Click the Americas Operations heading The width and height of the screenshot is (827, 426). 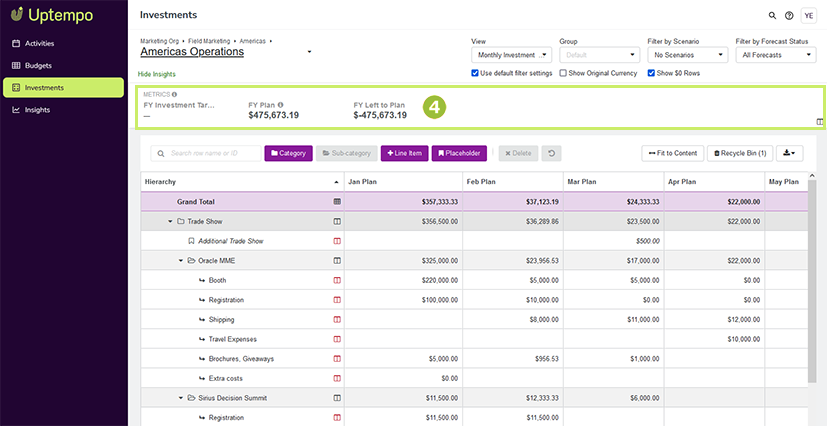tap(192, 52)
